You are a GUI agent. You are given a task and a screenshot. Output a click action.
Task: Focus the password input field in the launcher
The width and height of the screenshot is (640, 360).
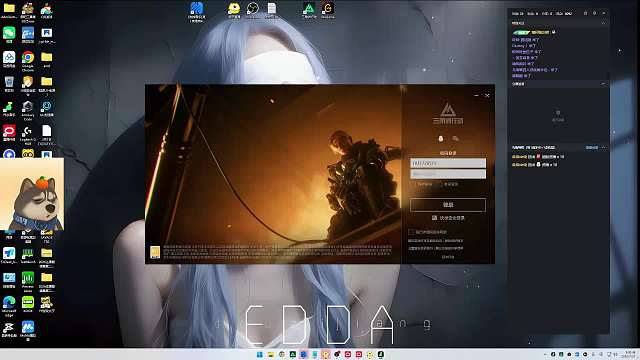tap(448, 174)
